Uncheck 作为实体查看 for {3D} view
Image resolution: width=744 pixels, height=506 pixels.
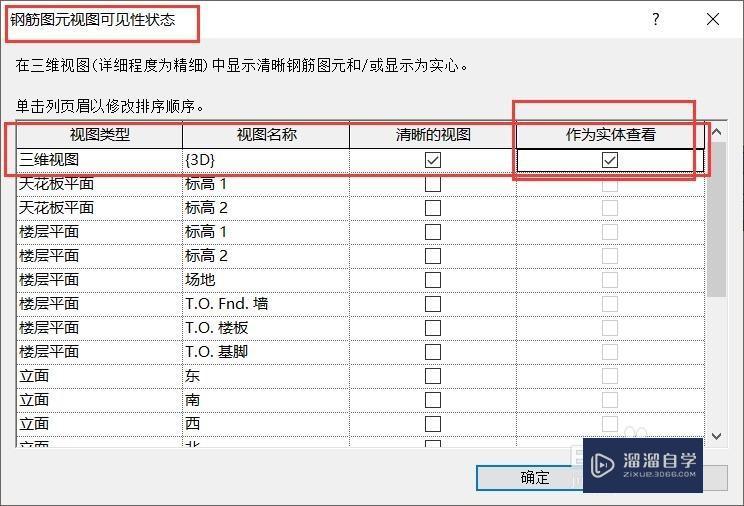pyautogui.click(x=610, y=160)
